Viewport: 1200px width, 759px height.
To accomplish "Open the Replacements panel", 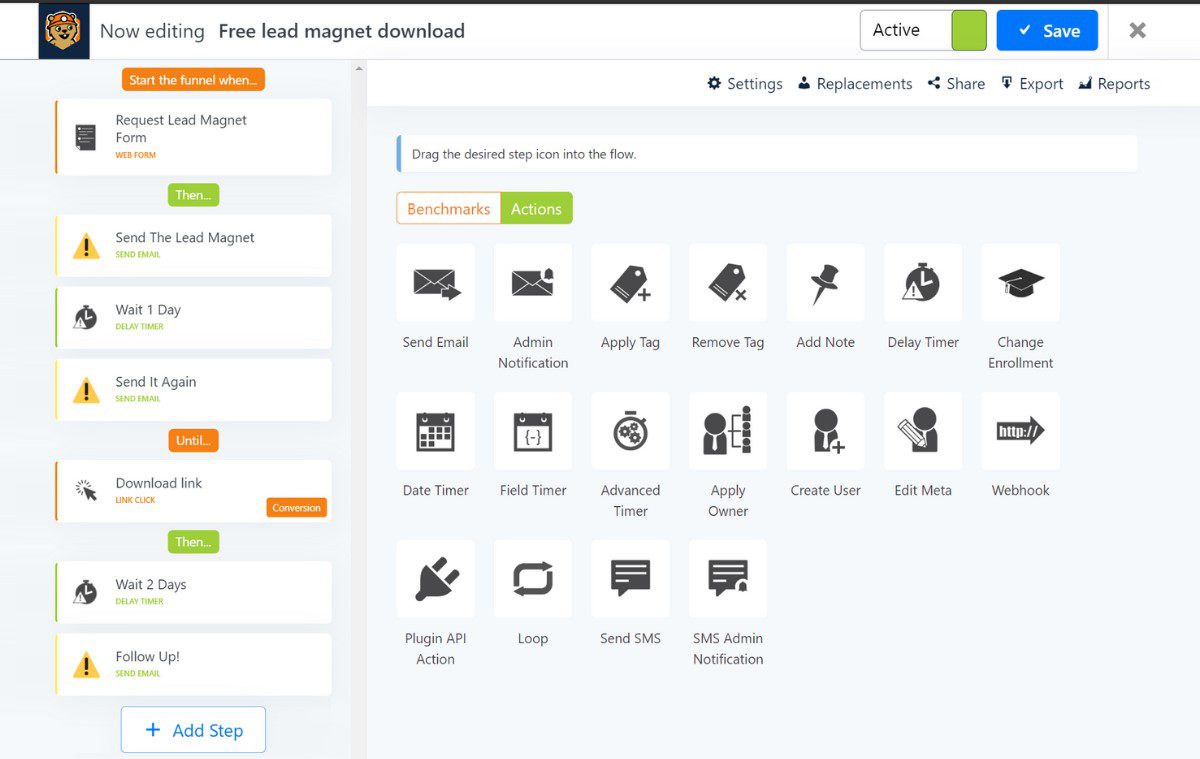I will (855, 84).
